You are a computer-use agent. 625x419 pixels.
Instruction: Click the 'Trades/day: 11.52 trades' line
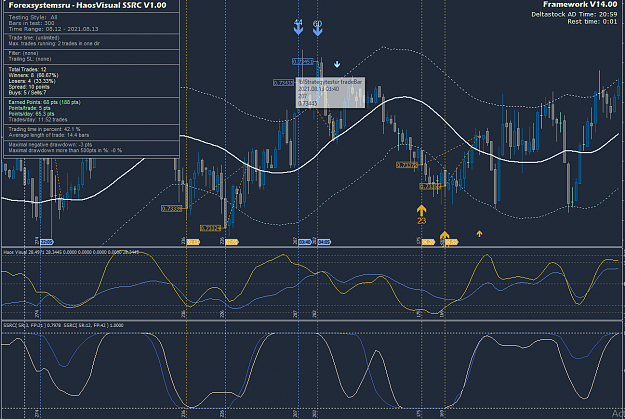(x=38, y=120)
